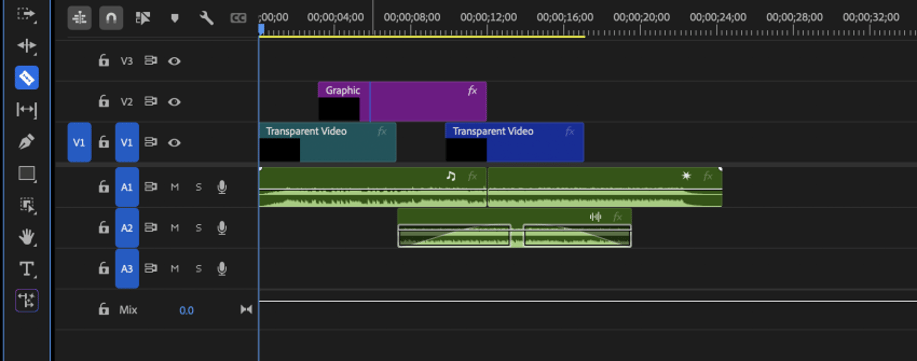Click time ruler at 00;00;24;00
Viewport: 917px width, 361px height.
pyautogui.click(x=718, y=18)
